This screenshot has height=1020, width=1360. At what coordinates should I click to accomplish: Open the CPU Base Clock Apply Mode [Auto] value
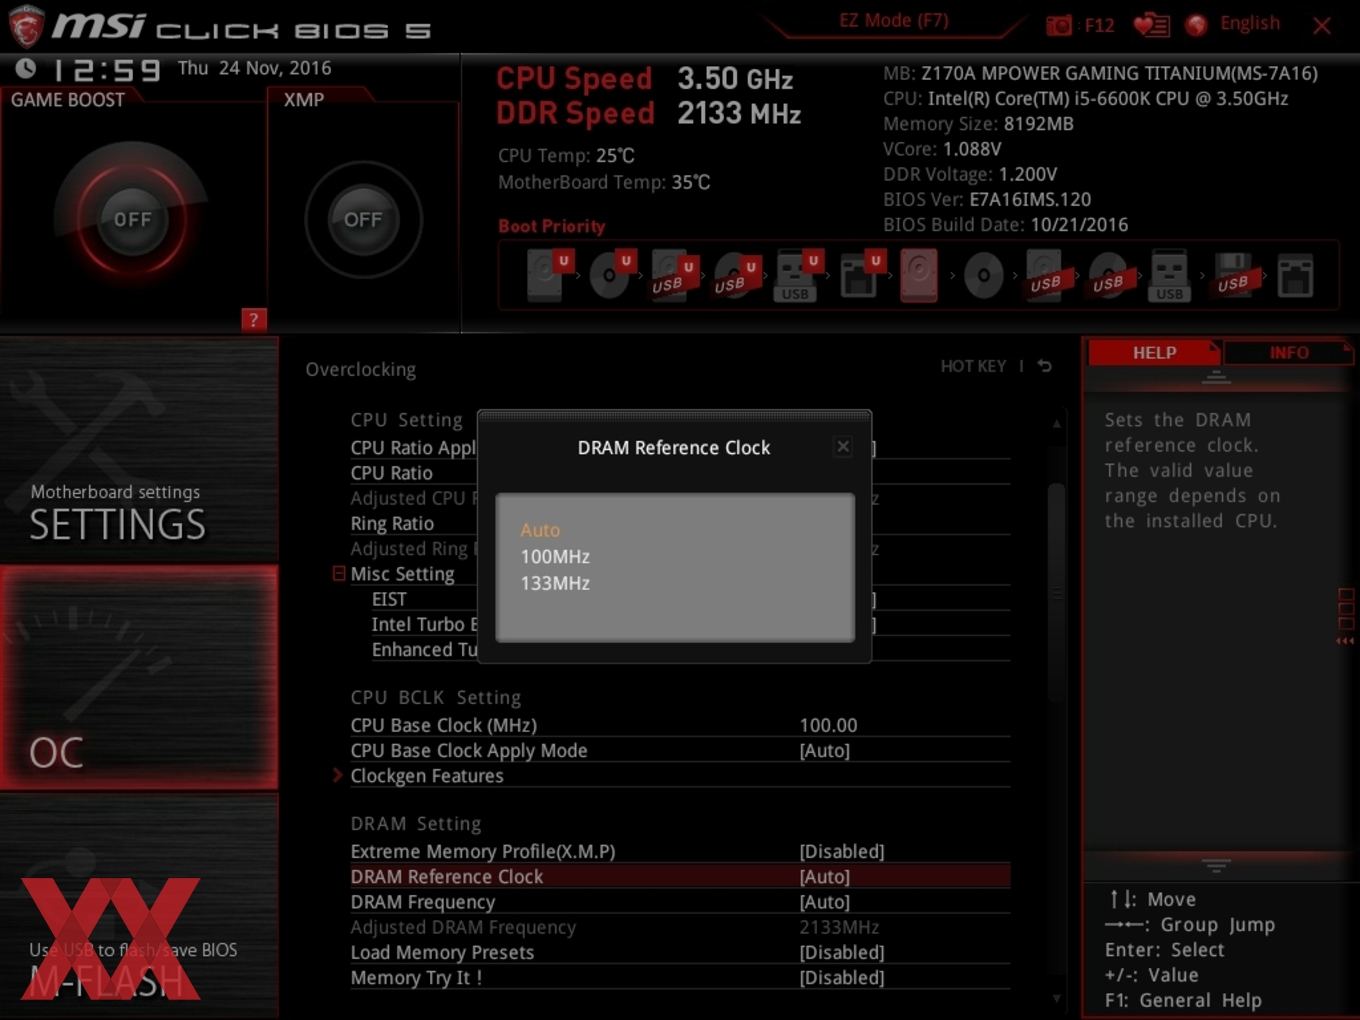[x=825, y=750]
